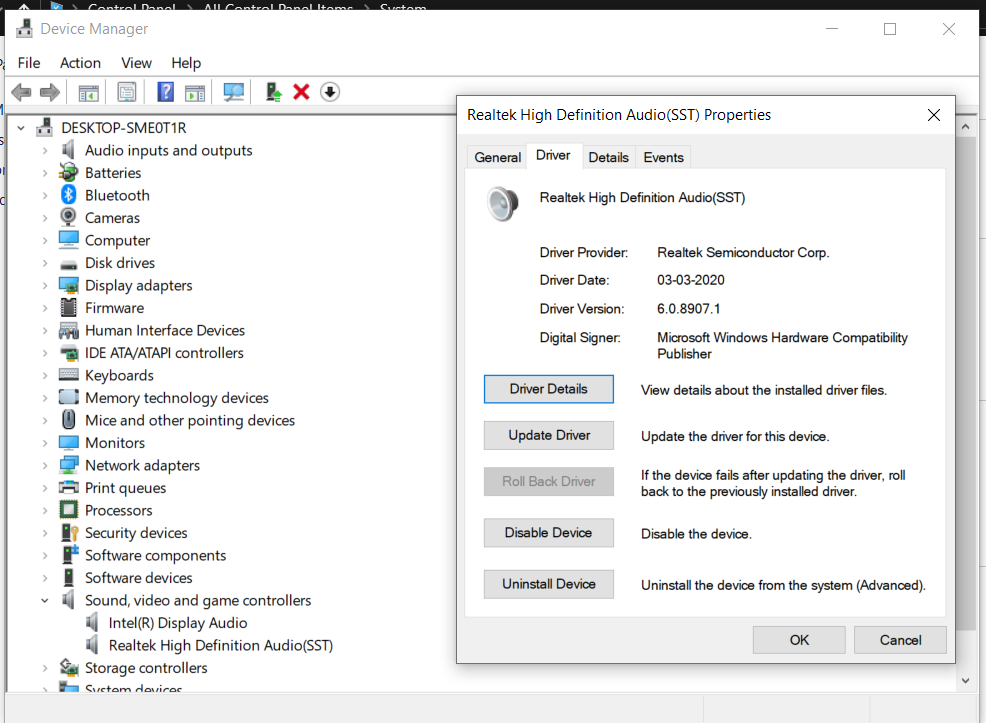The width and height of the screenshot is (986, 723).
Task: Select the Cameras category icon
Action: click(69, 218)
